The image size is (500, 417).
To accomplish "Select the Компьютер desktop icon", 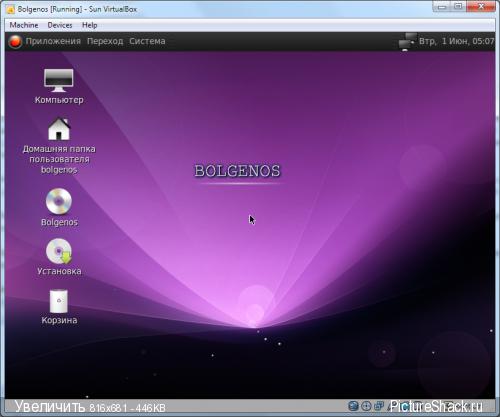I will click(59, 80).
